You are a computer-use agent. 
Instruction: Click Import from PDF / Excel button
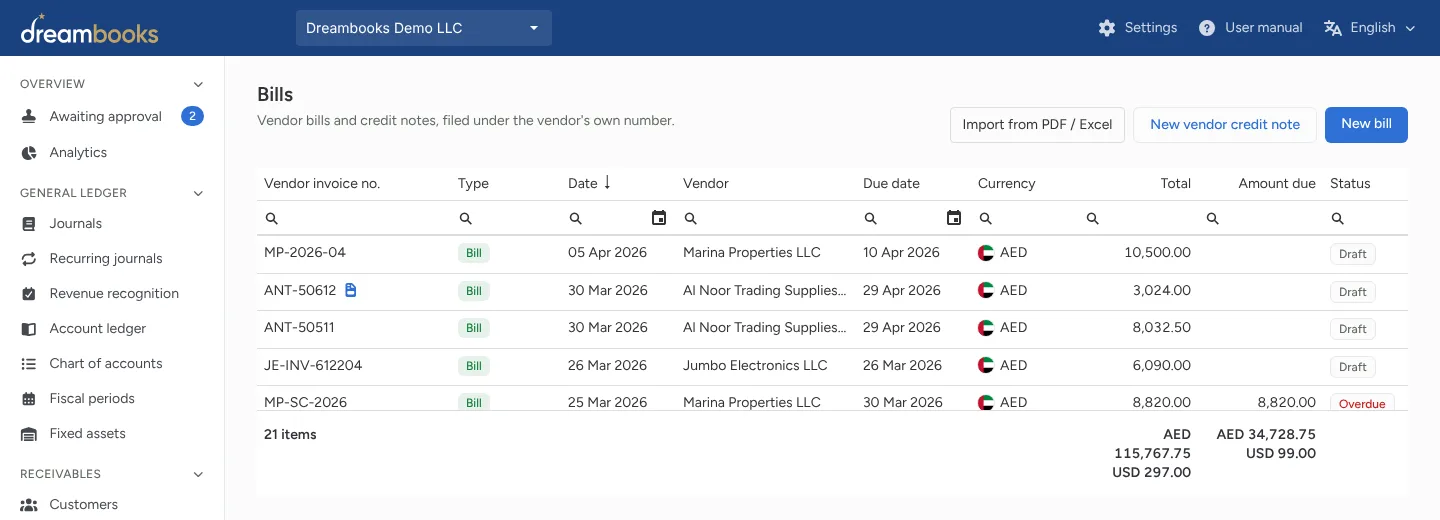pyautogui.click(x=1037, y=125)
